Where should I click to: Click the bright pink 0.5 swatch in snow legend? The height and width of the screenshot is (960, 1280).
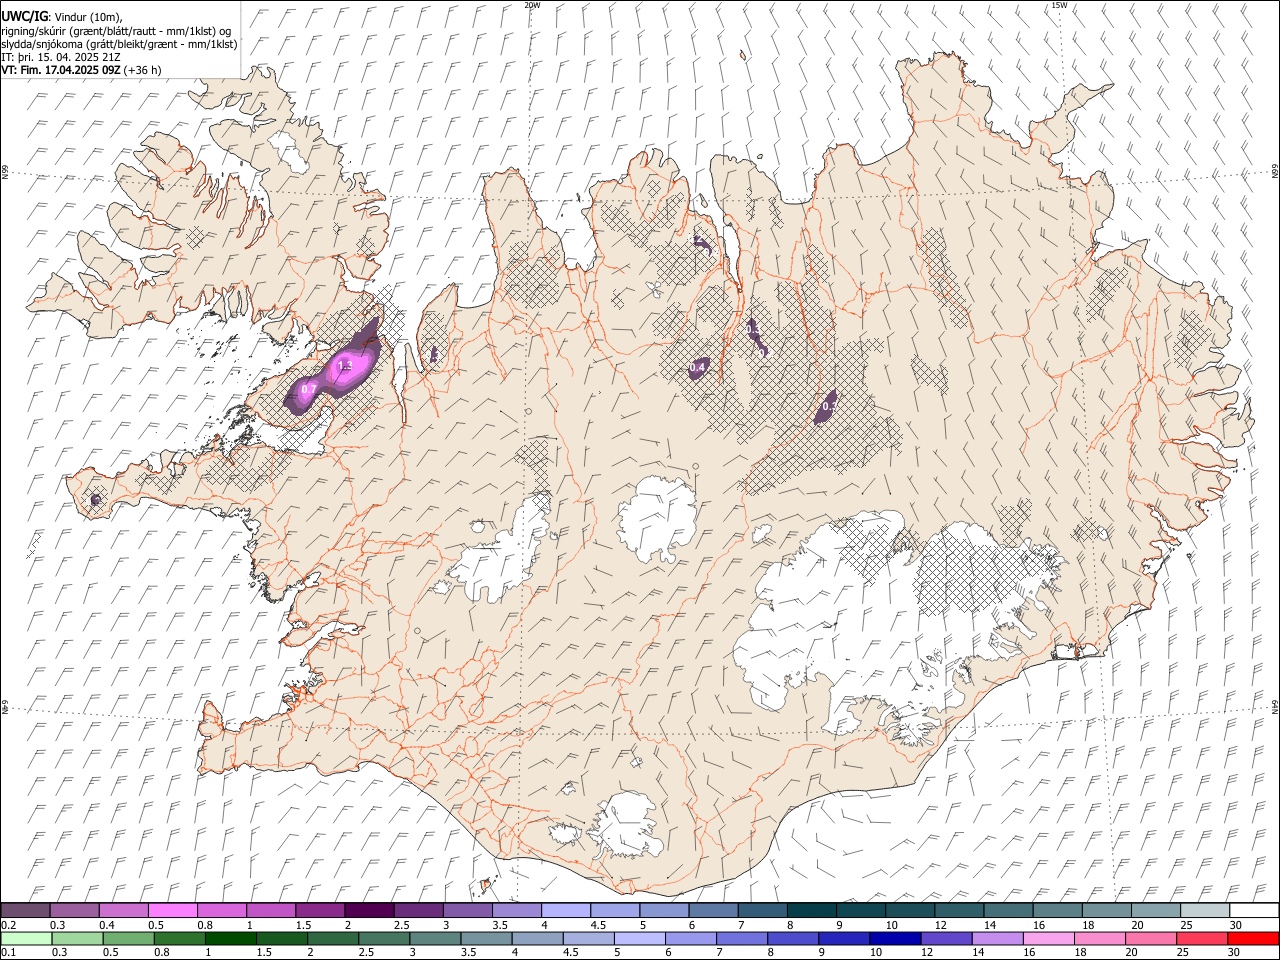[173, 911]
